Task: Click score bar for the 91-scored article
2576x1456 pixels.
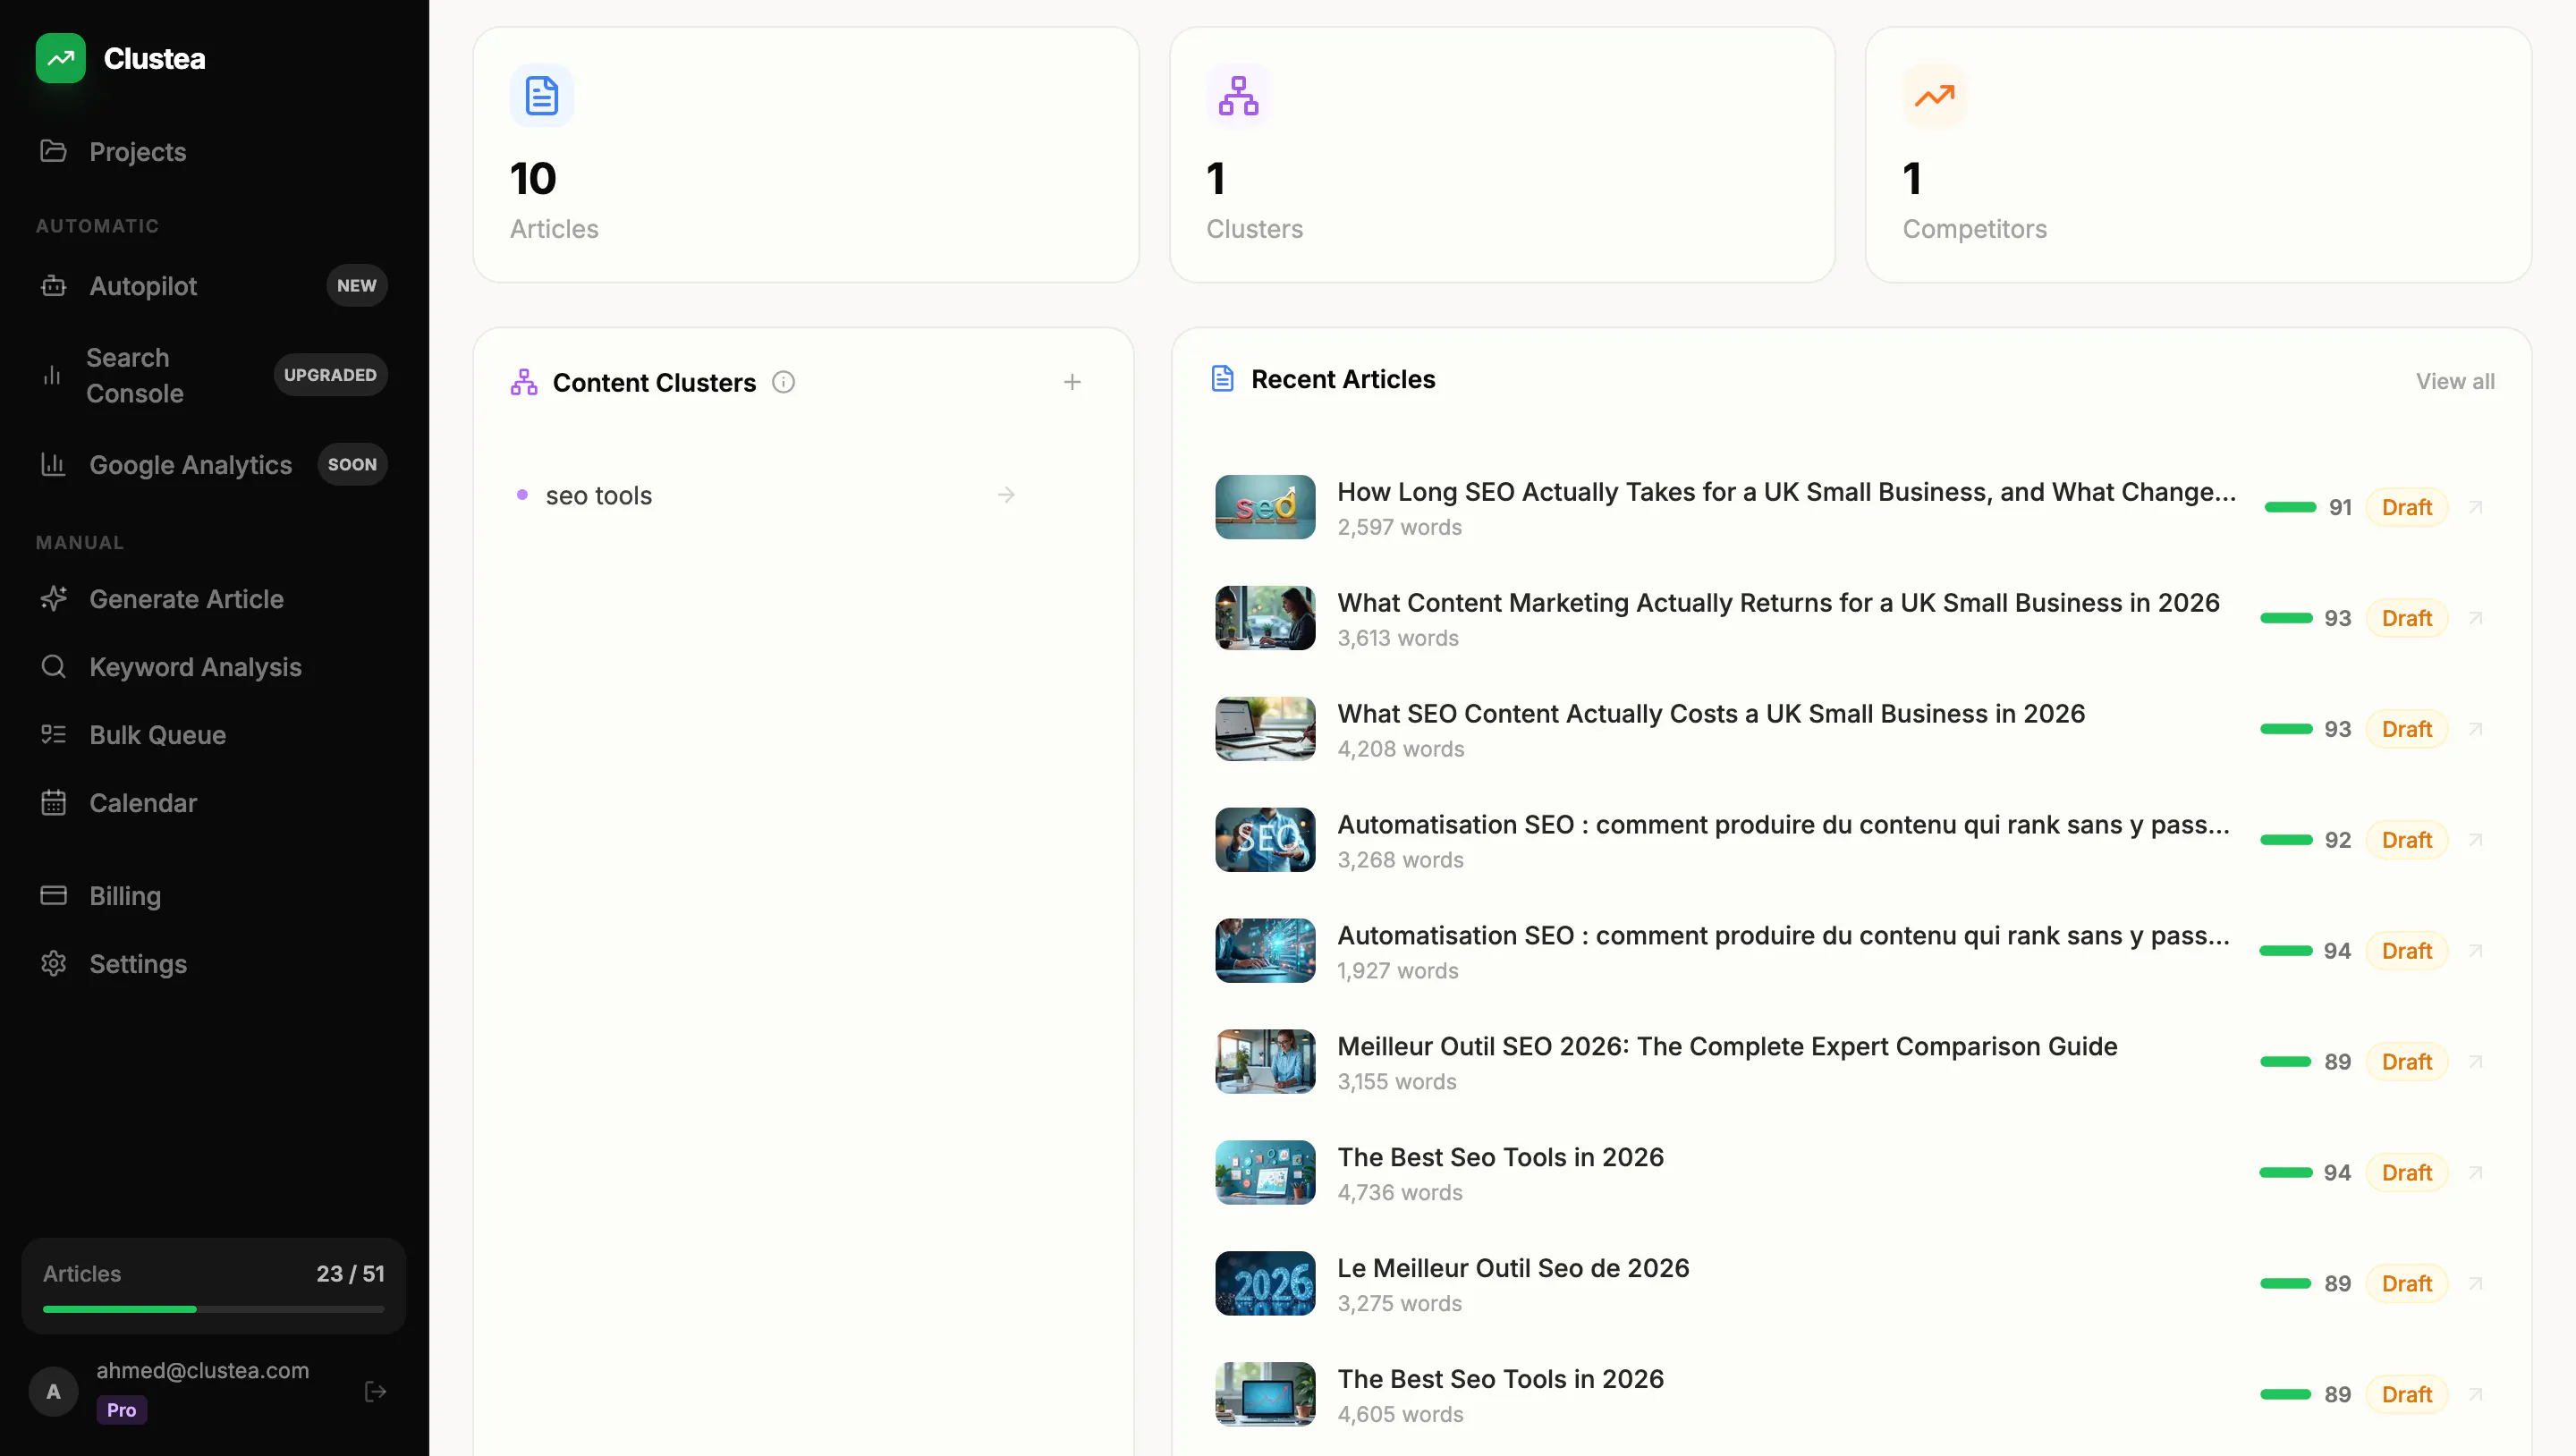Action: pyautogui.click(x=2290, y=507)
